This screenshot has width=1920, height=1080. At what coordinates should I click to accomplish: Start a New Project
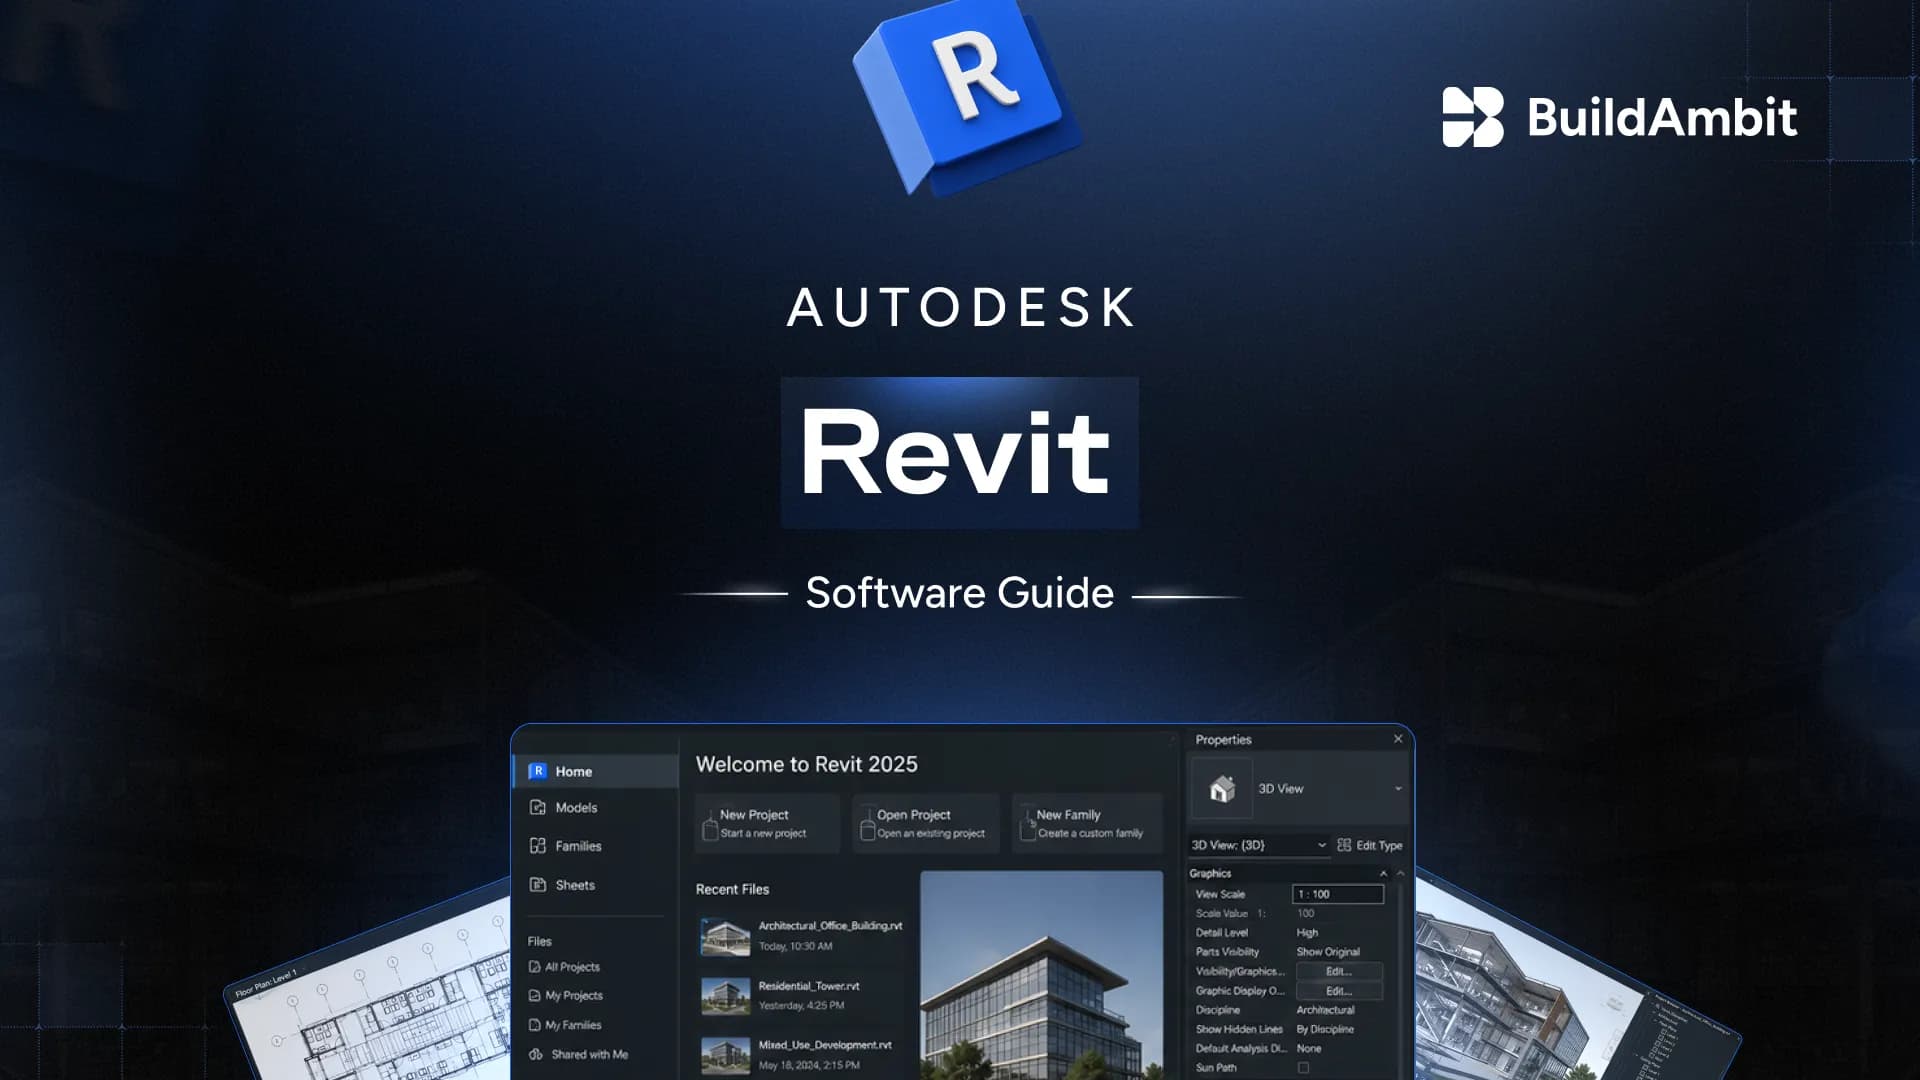point(767,823)
